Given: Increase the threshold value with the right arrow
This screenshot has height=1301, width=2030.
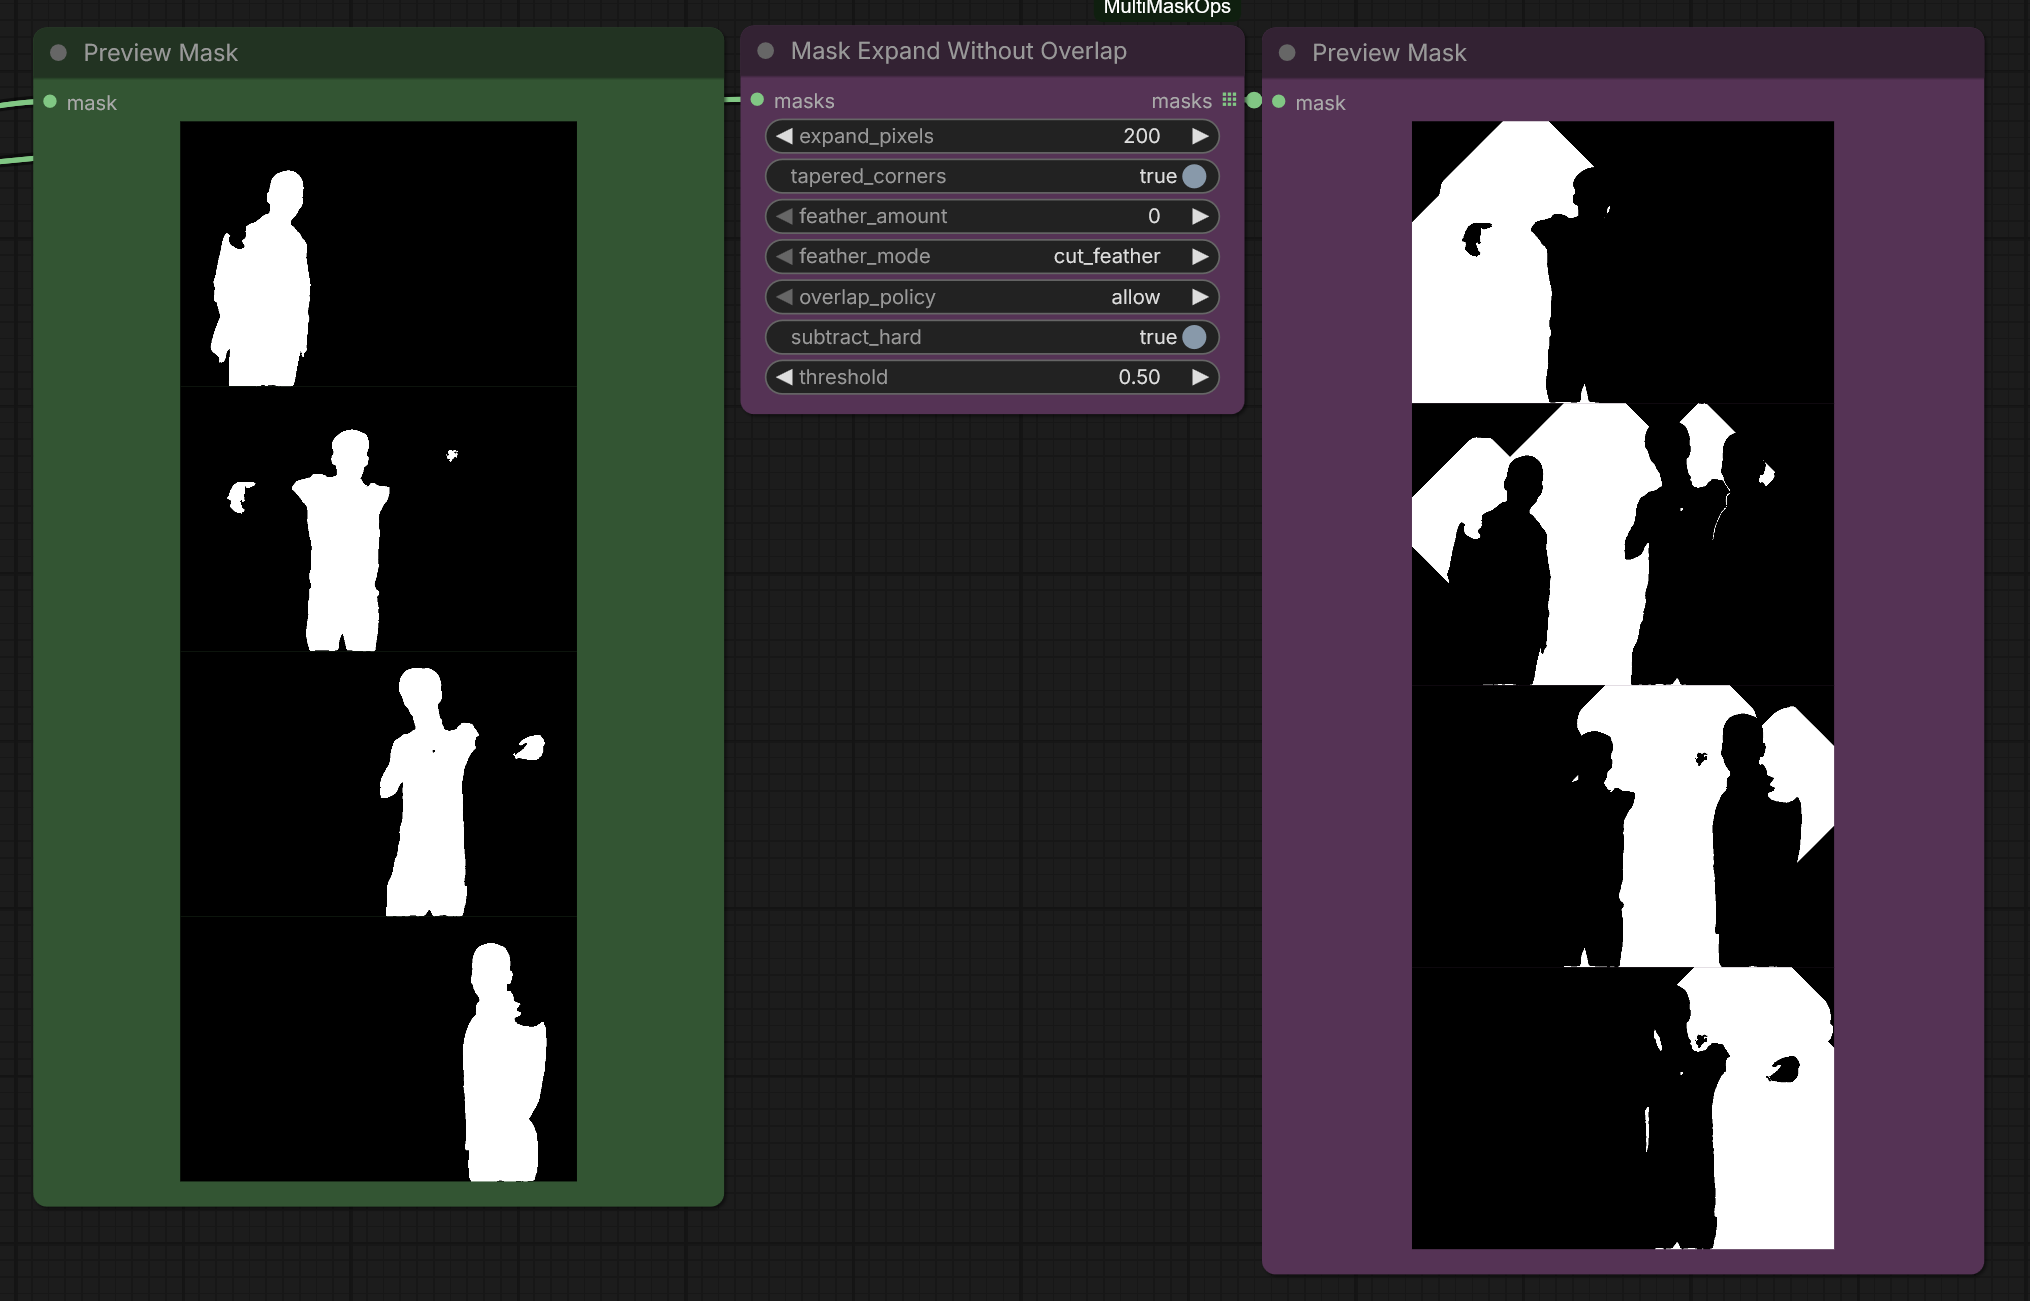Looking at the screenshot, I should coord(1200,377).
